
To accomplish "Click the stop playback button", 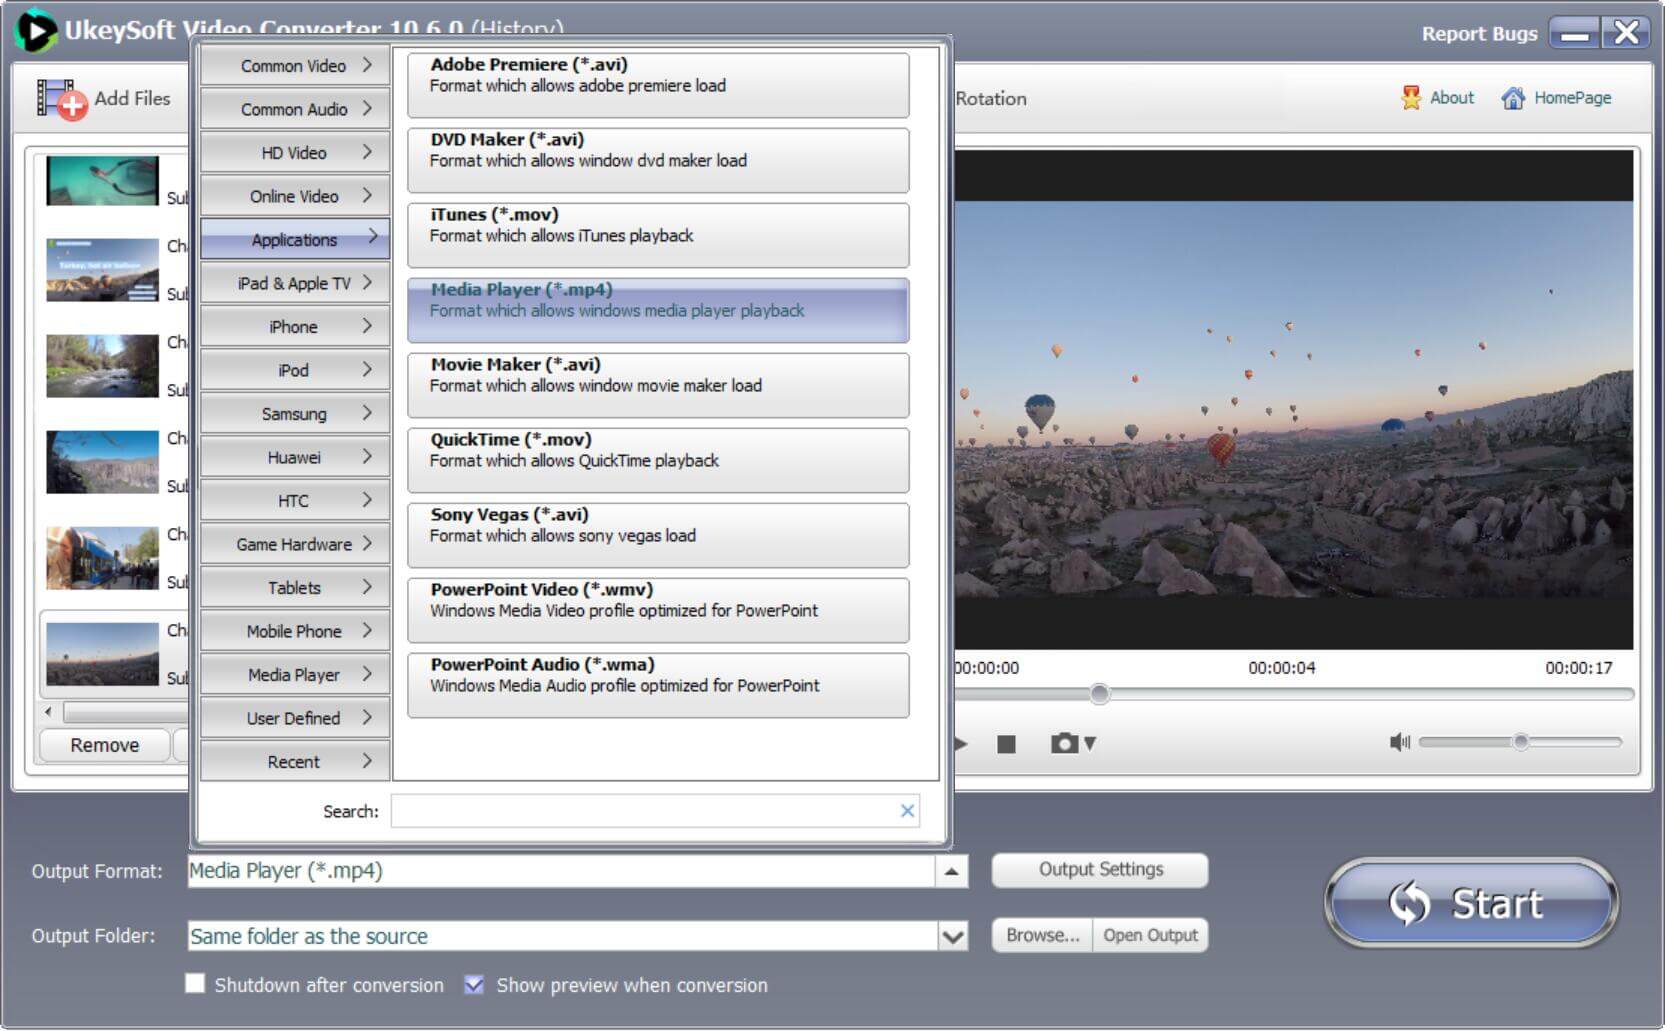I will pos(1006,744).
